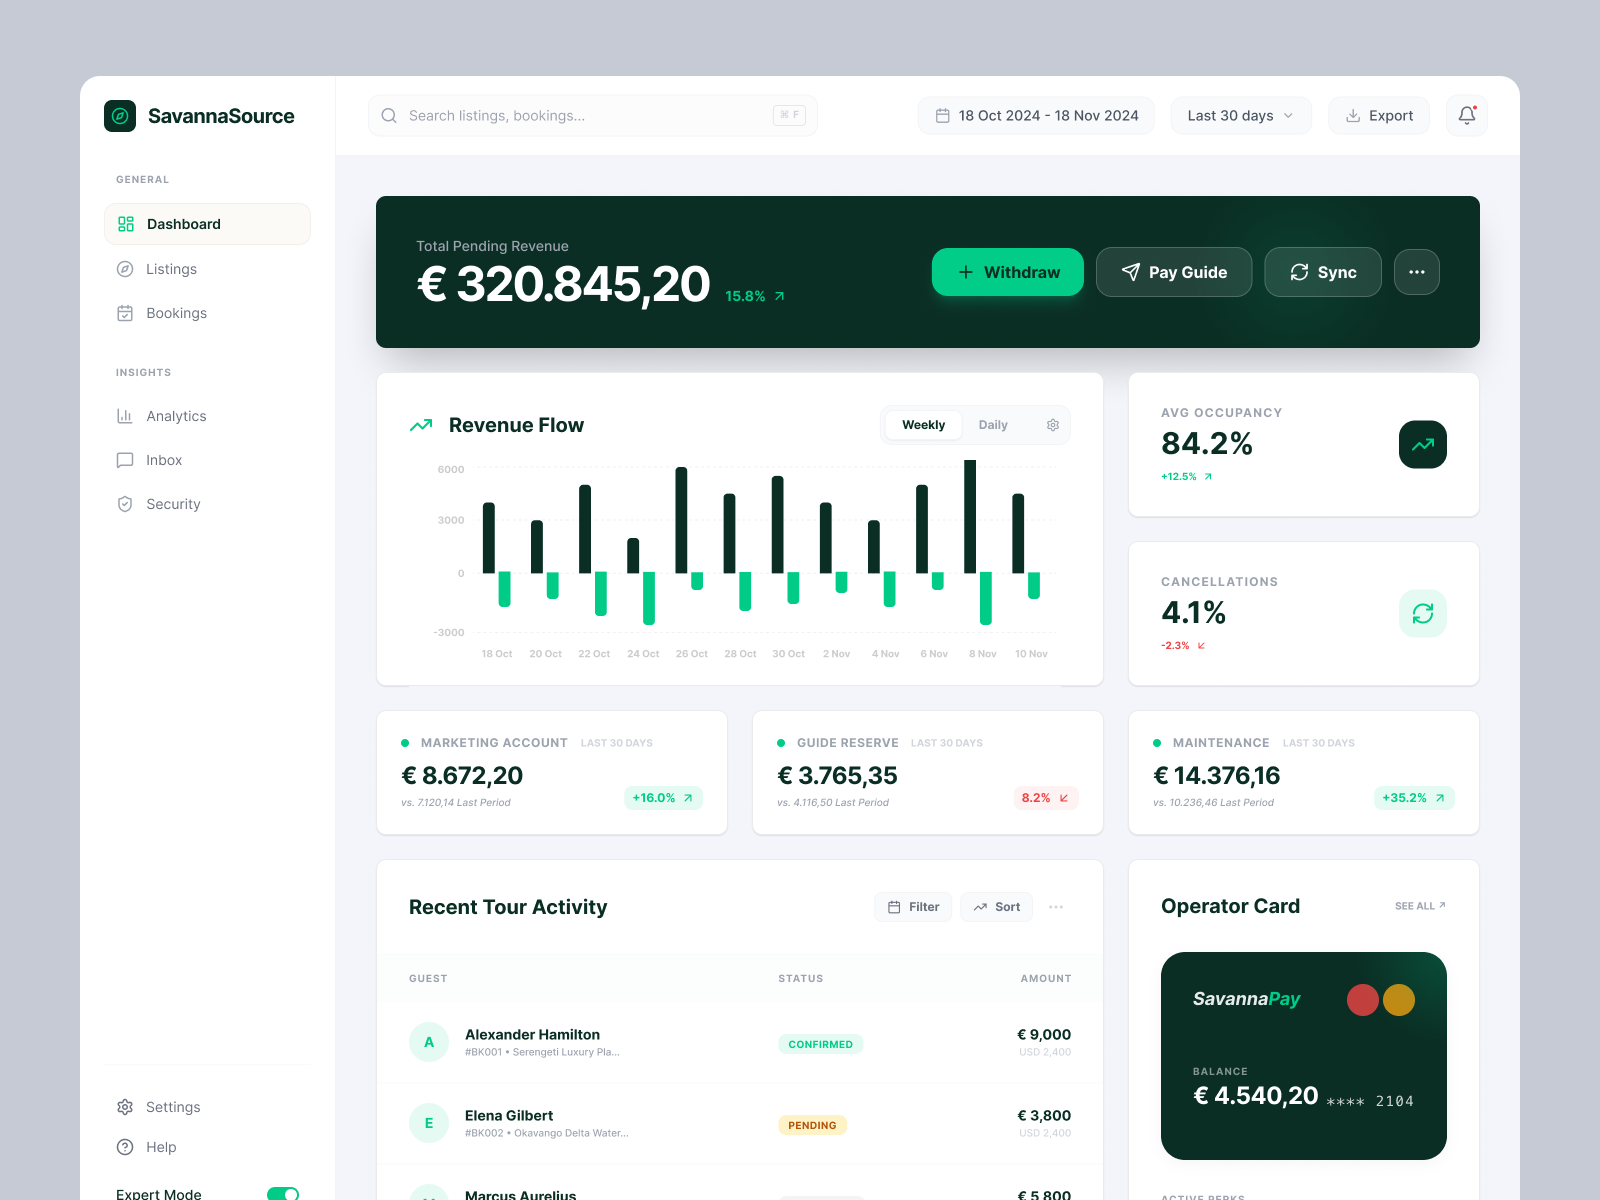Sort the Recent Tour Activity list
The image size is (1600, 1200).
[x=996, y=907]
